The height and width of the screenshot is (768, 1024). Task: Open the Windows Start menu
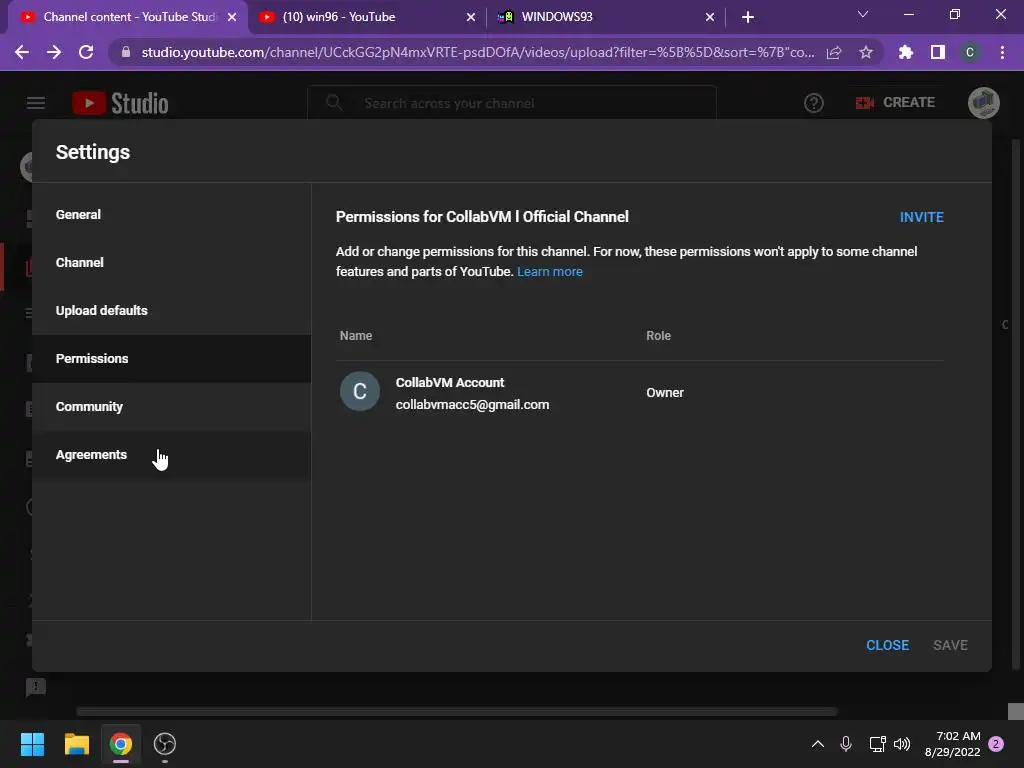tap(32, 744)
